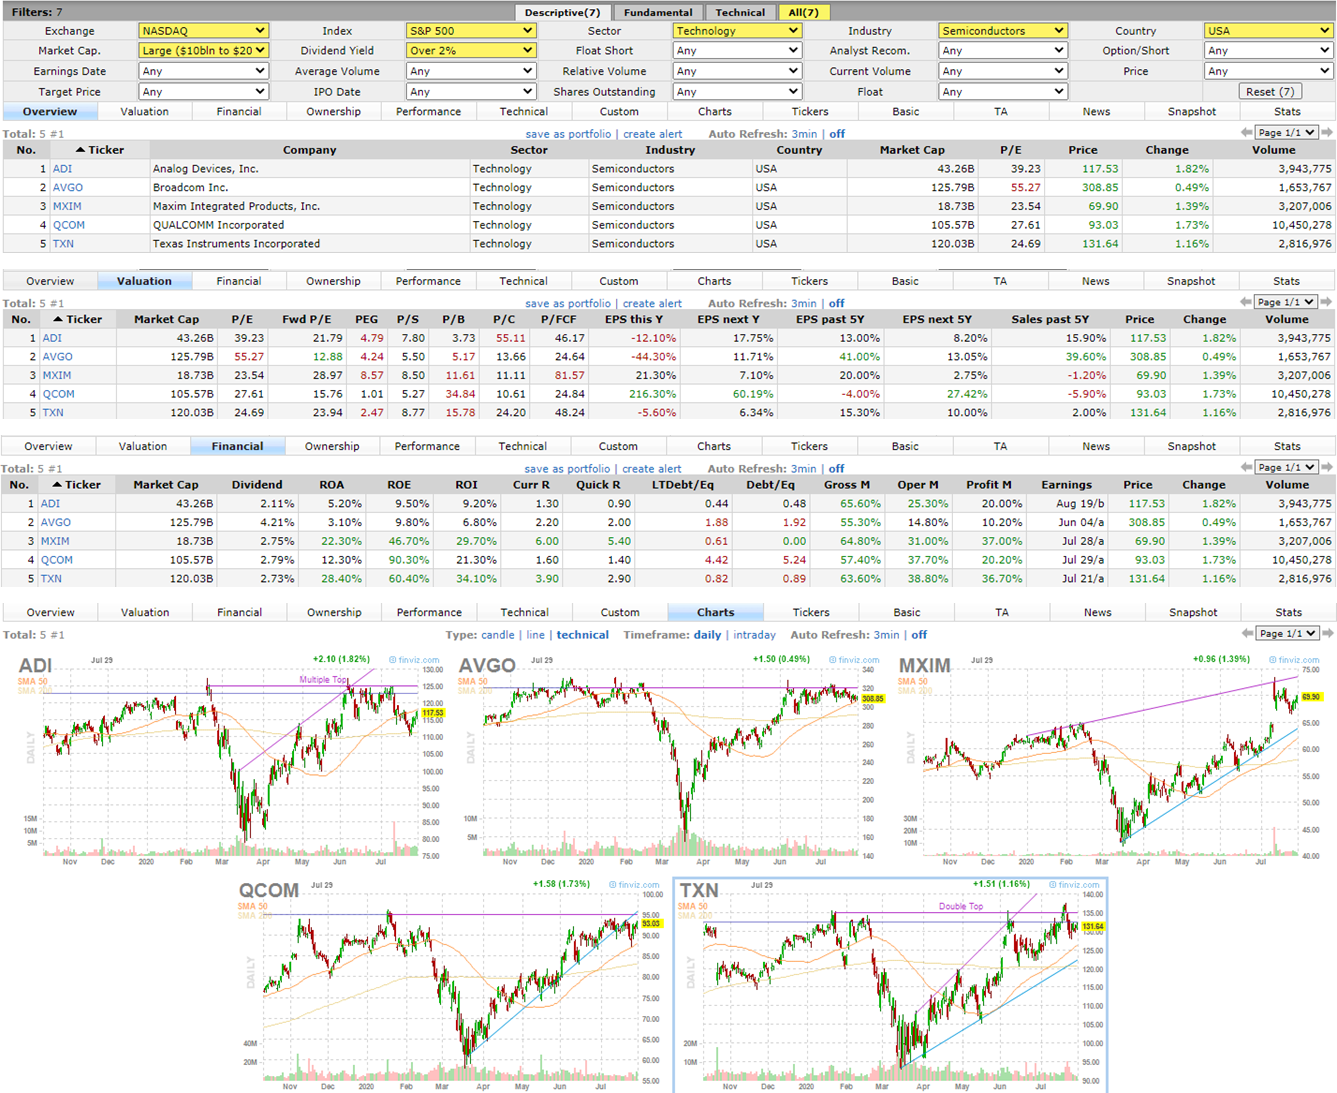
Task: Open the MXIM ticker link in Overview table
Action: pyautogui.click(x=67, y=206)
